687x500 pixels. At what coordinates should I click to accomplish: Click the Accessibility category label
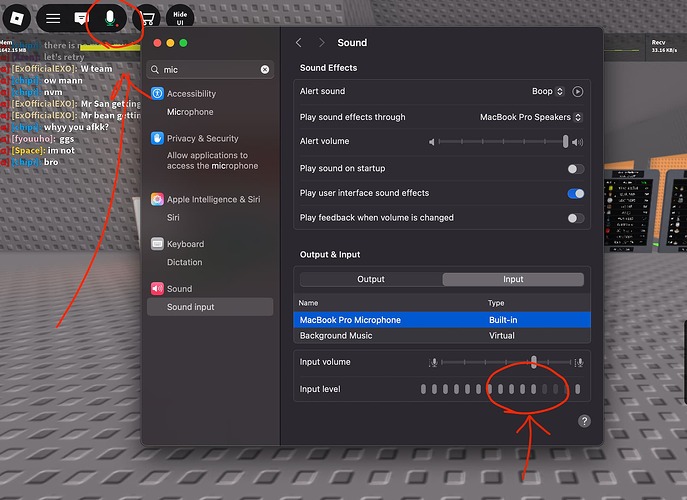pos(191,94)
